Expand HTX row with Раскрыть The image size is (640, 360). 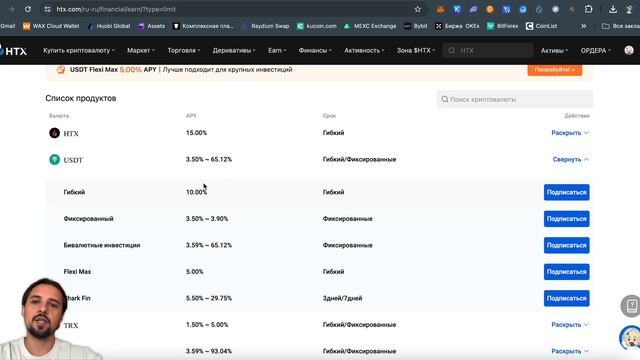pyautogui.click(x=570, y=133)
